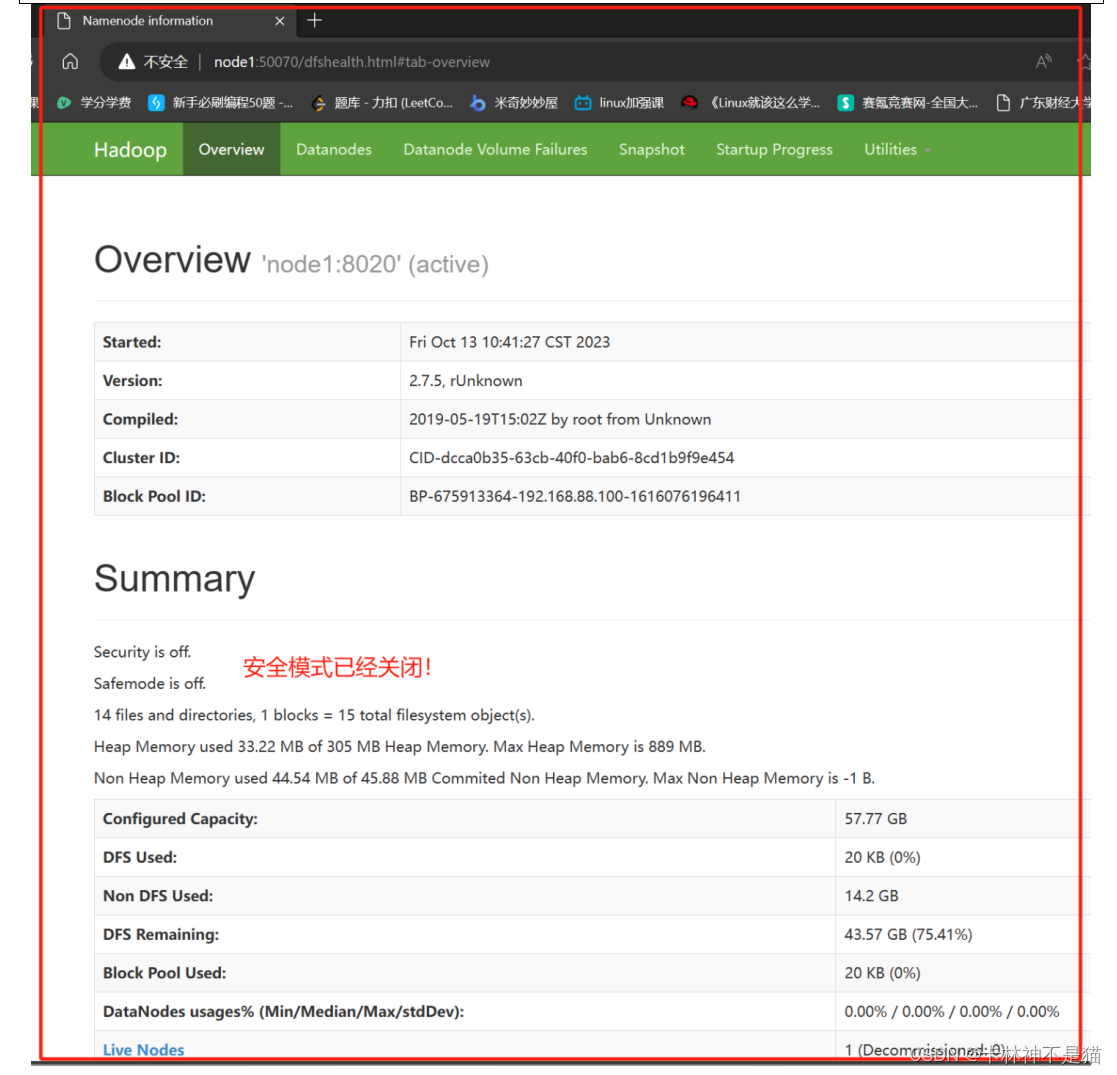
Task: Click the Configured Capacity value 57.77 GB
Action: [x=876, y=819]
